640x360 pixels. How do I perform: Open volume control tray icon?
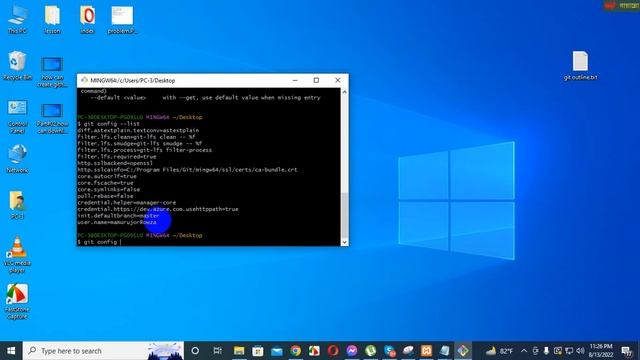point(580,351)
